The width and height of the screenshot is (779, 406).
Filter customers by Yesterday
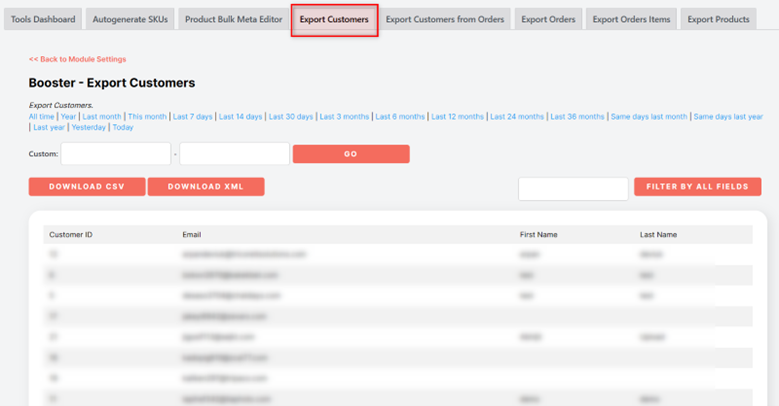point(88,127)
